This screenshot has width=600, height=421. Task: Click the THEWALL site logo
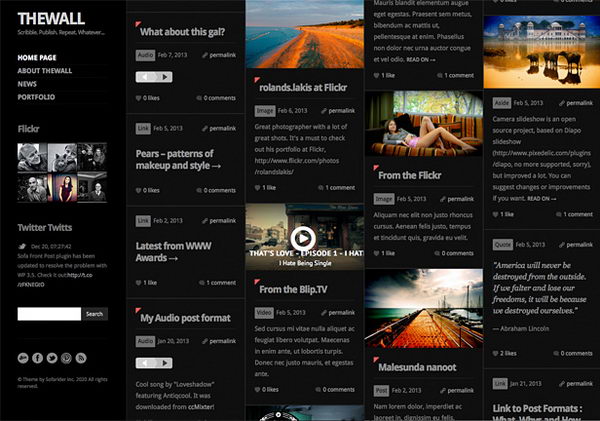(51, 19)
